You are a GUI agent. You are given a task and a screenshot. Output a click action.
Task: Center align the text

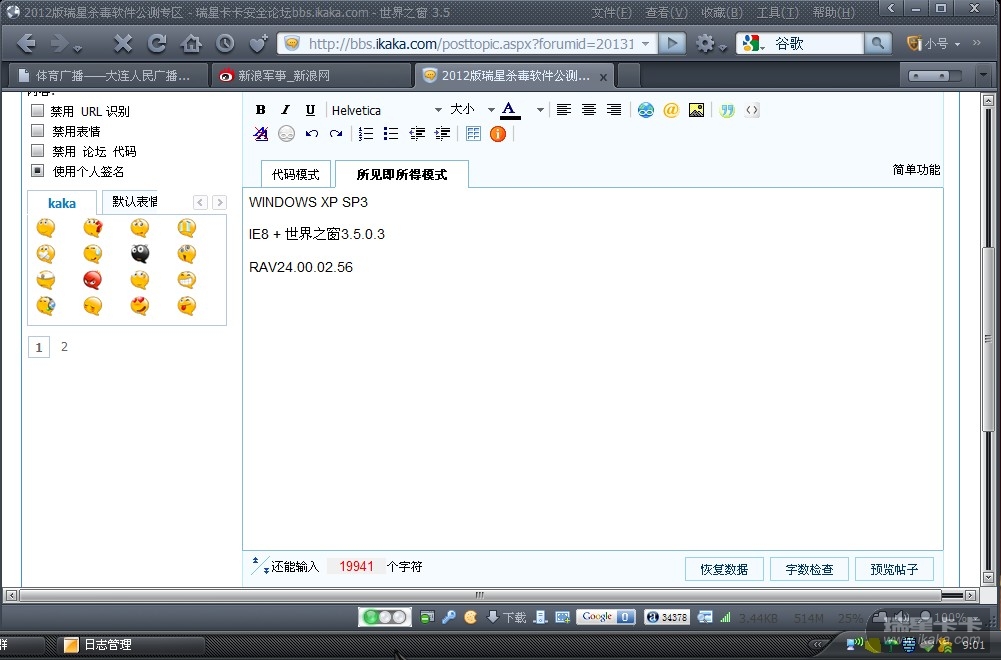point(589,110)
